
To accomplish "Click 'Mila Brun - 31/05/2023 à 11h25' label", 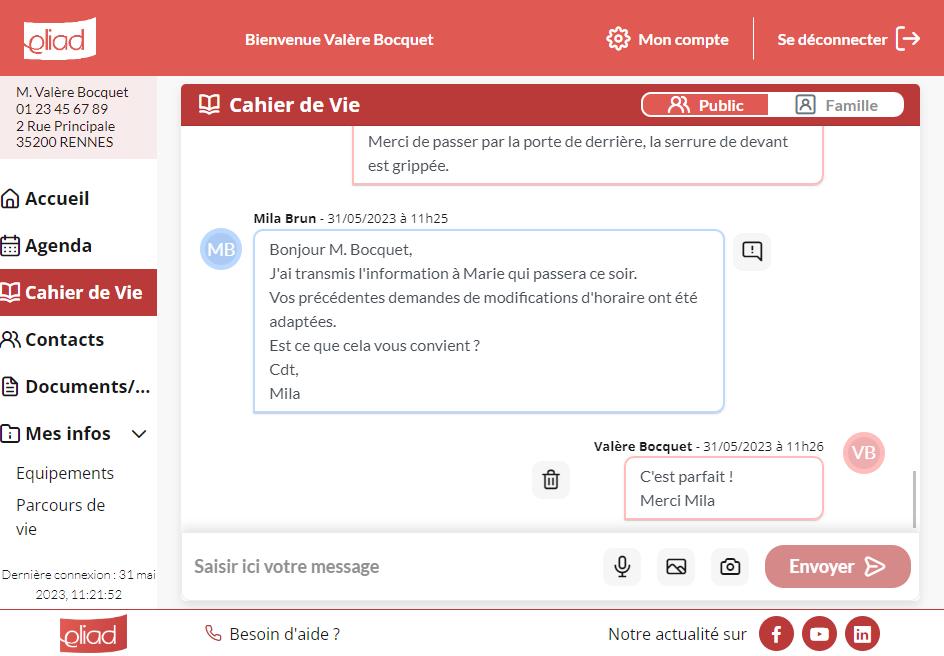I will 350,218.
